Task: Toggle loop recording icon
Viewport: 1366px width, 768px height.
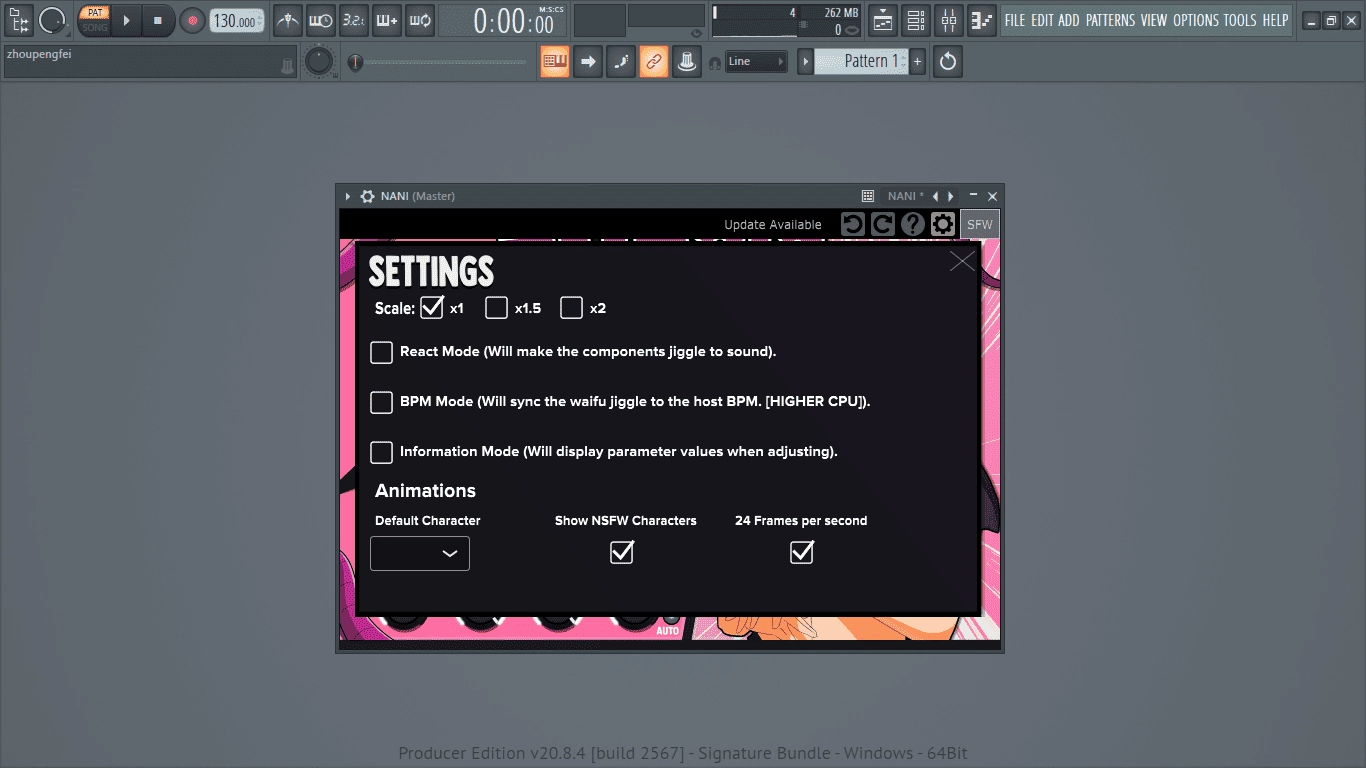Action: 419,20
